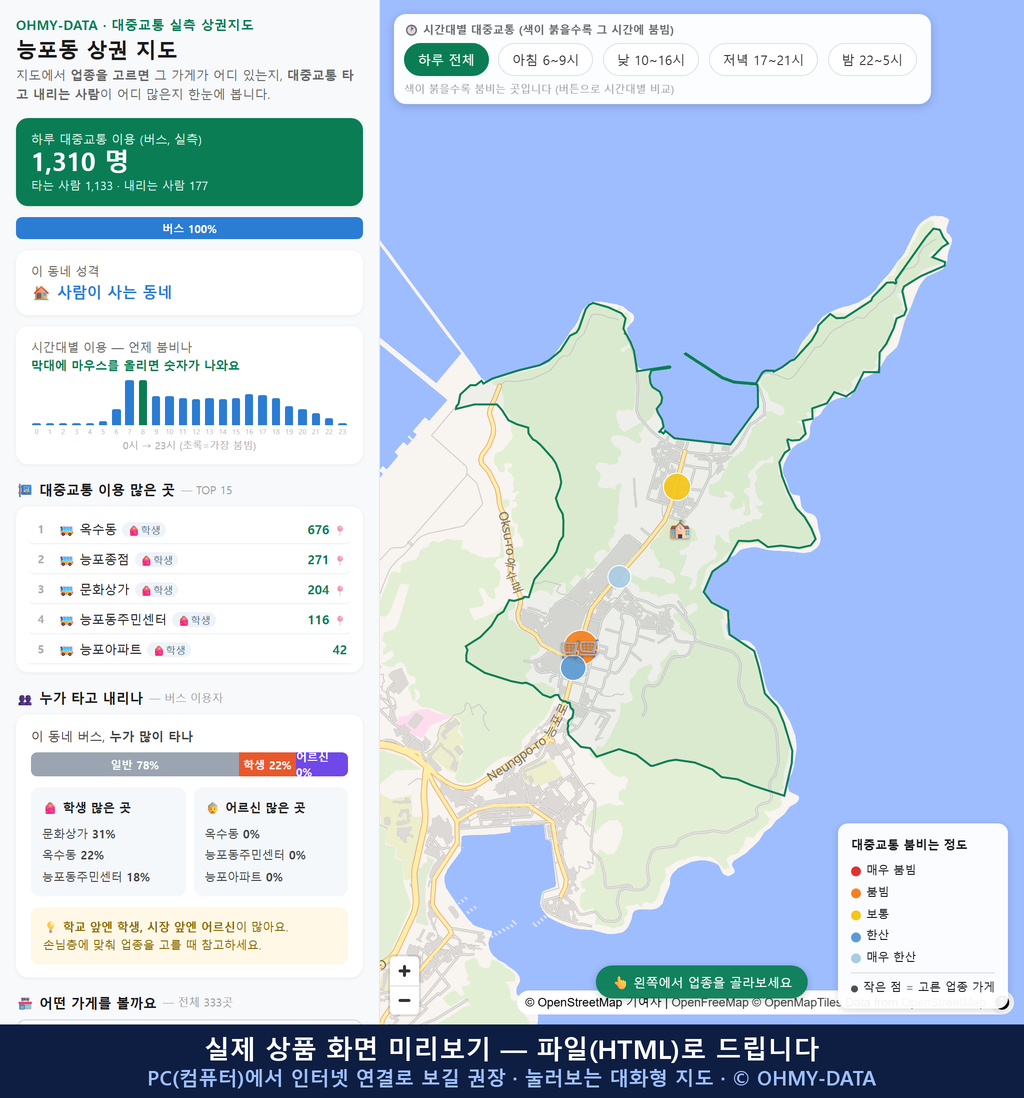Click the lightbulb icon in the yellow tip box
Image resolution: width=1024 pixels, height=1098 pixels.
pyautogui.click(x=50, y=927)
